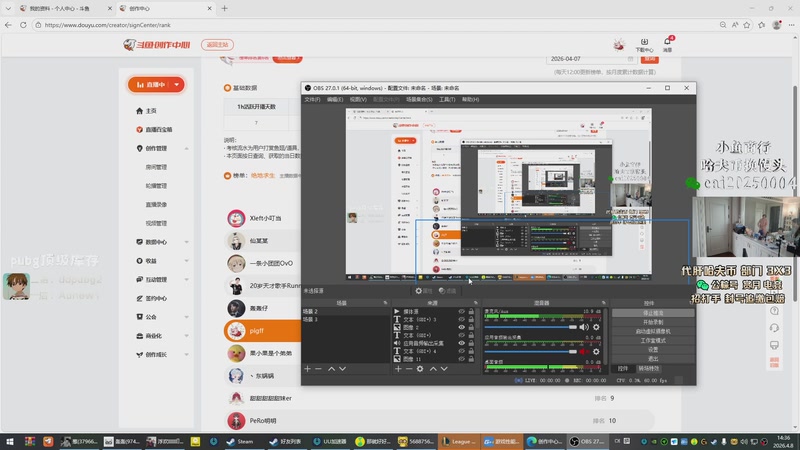800x450 pixels.
Task: Unmute 应用音频输出采集 red speaker icon
Action: [x=584, y=352]
